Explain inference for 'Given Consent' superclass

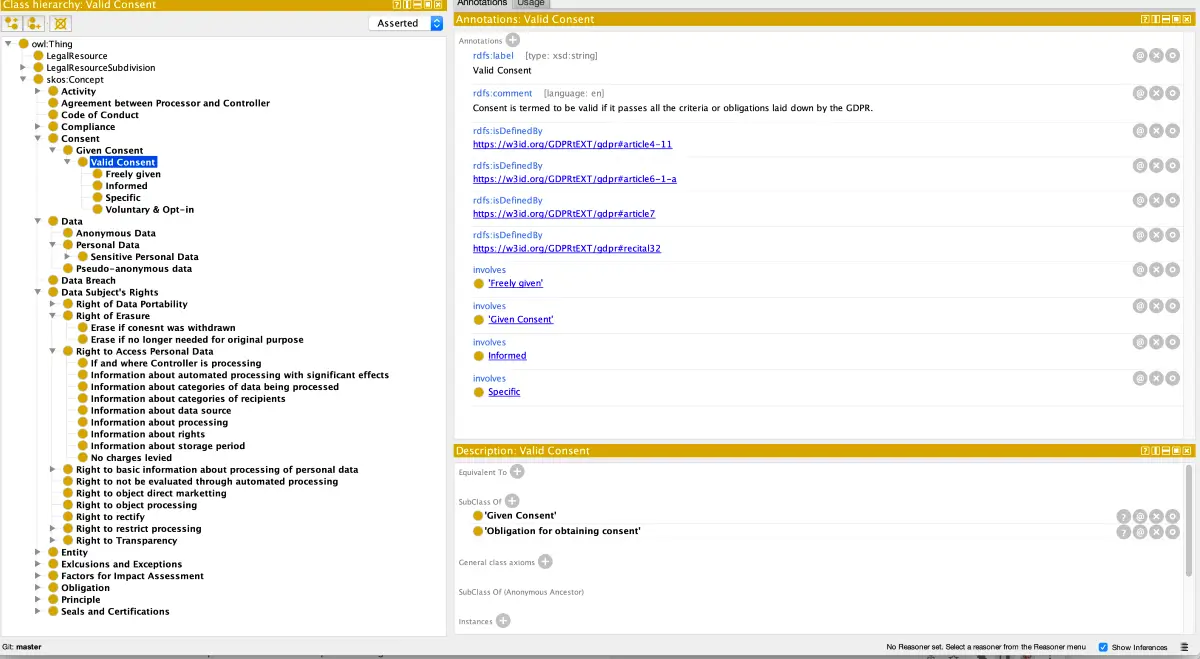[x=1124, y=517]
